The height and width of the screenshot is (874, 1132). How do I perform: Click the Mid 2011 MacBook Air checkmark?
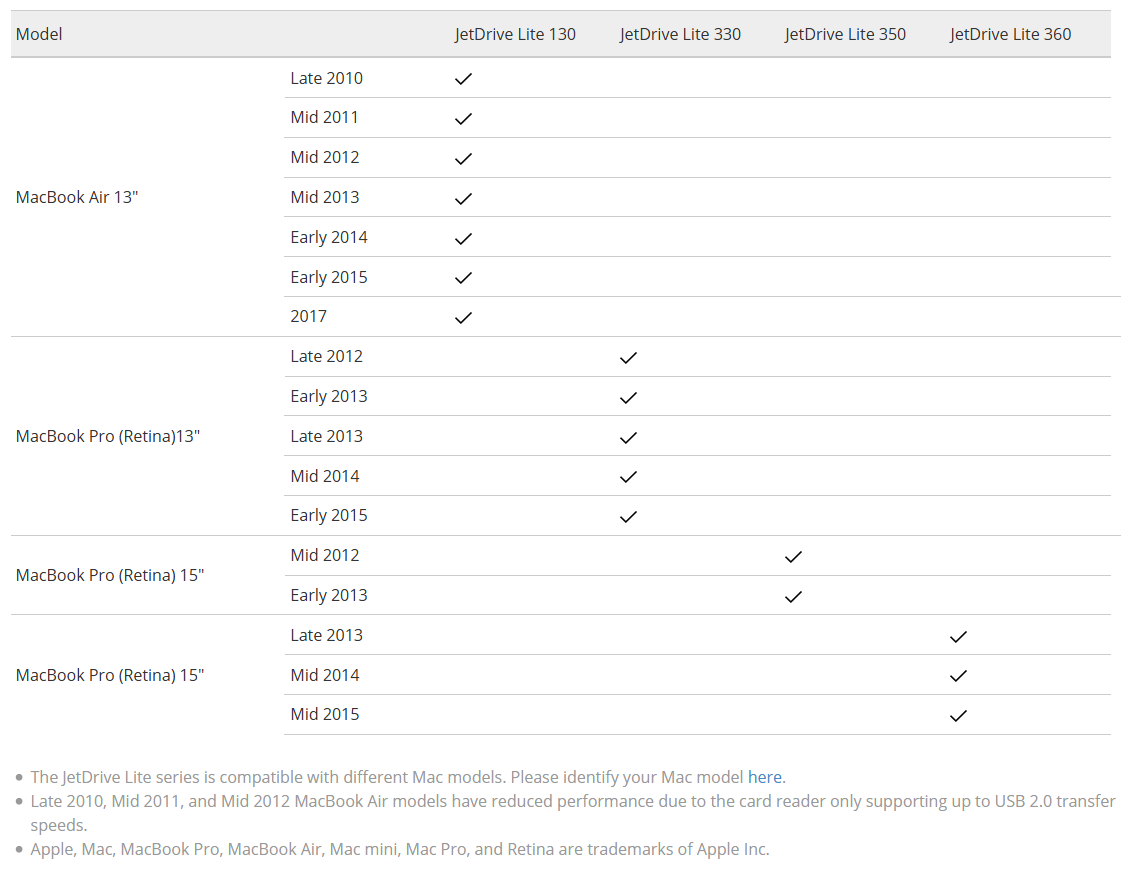click(463, 118)
